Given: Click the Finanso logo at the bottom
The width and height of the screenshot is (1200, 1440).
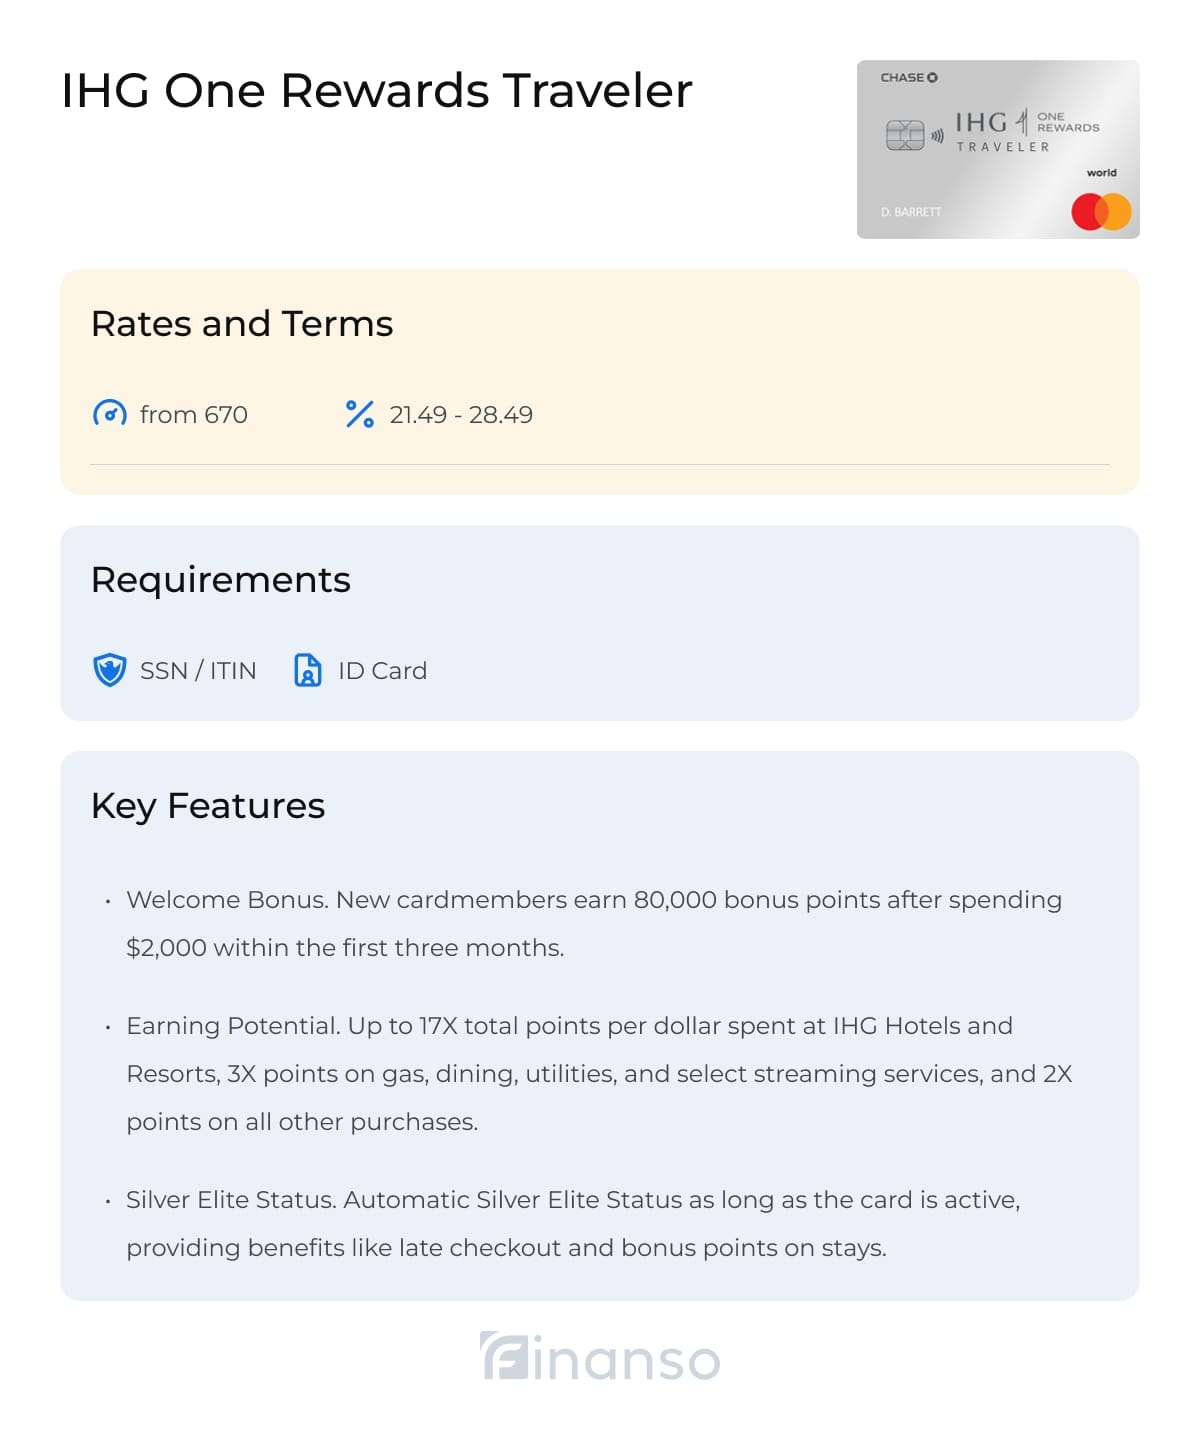Looking at the screenshot, I should click(600, 1358).
